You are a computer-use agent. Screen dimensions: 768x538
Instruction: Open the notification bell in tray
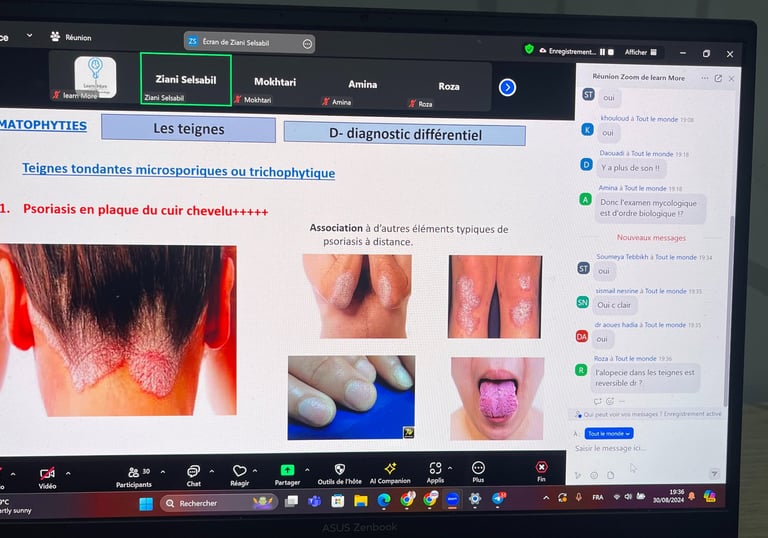click(692, 496)
